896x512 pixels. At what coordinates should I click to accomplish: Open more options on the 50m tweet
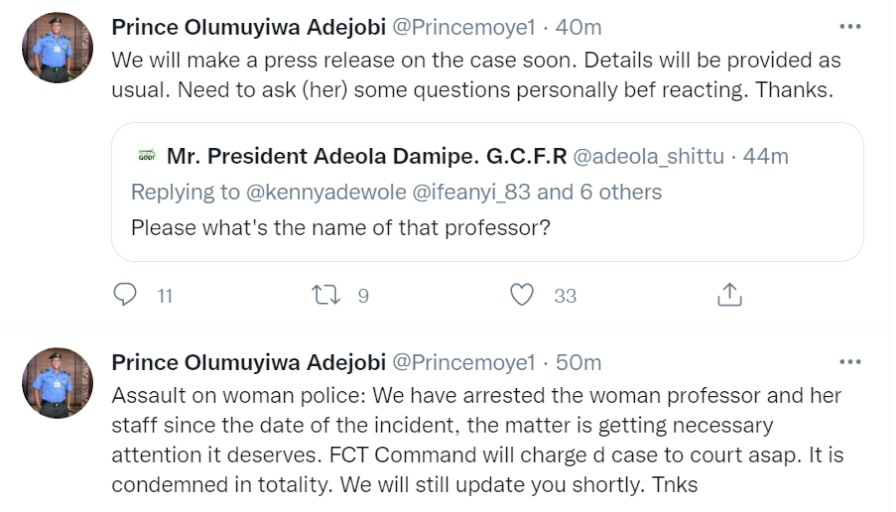point(850,362)
